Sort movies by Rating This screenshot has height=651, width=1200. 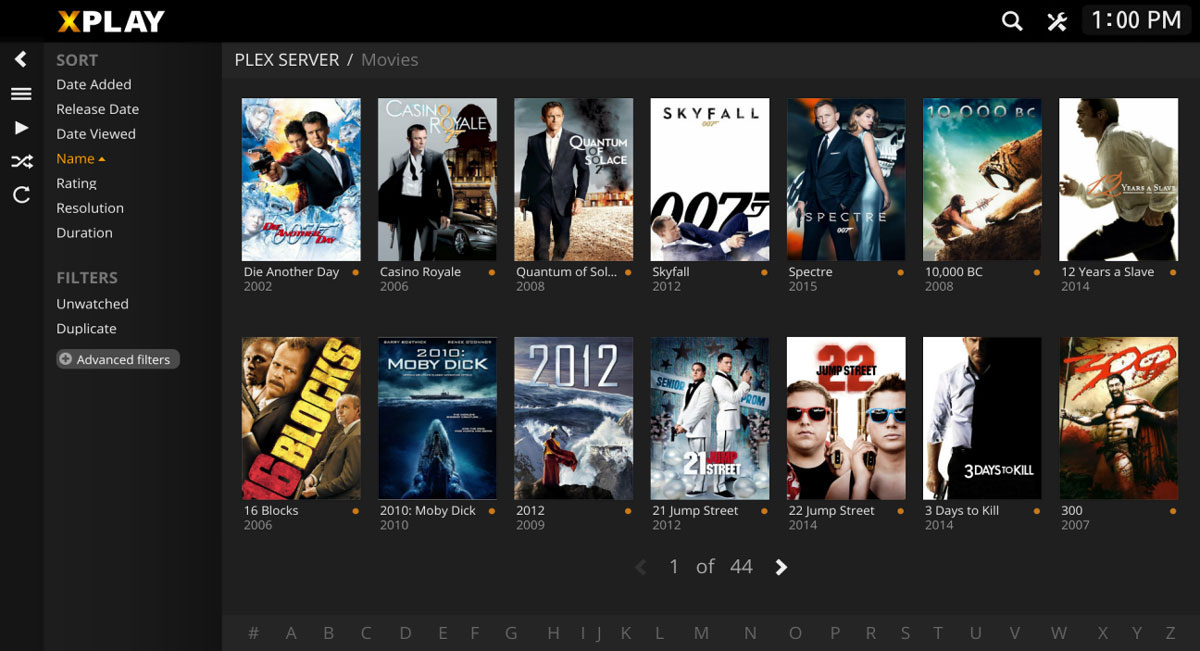76,184
